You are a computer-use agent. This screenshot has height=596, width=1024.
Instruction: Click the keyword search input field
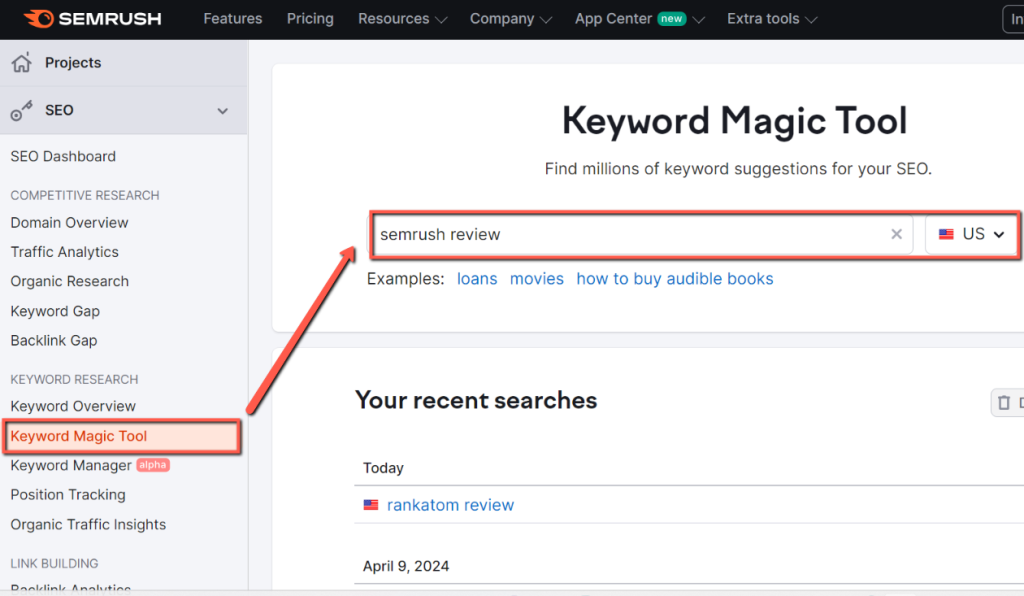click(x=620, y=234)
